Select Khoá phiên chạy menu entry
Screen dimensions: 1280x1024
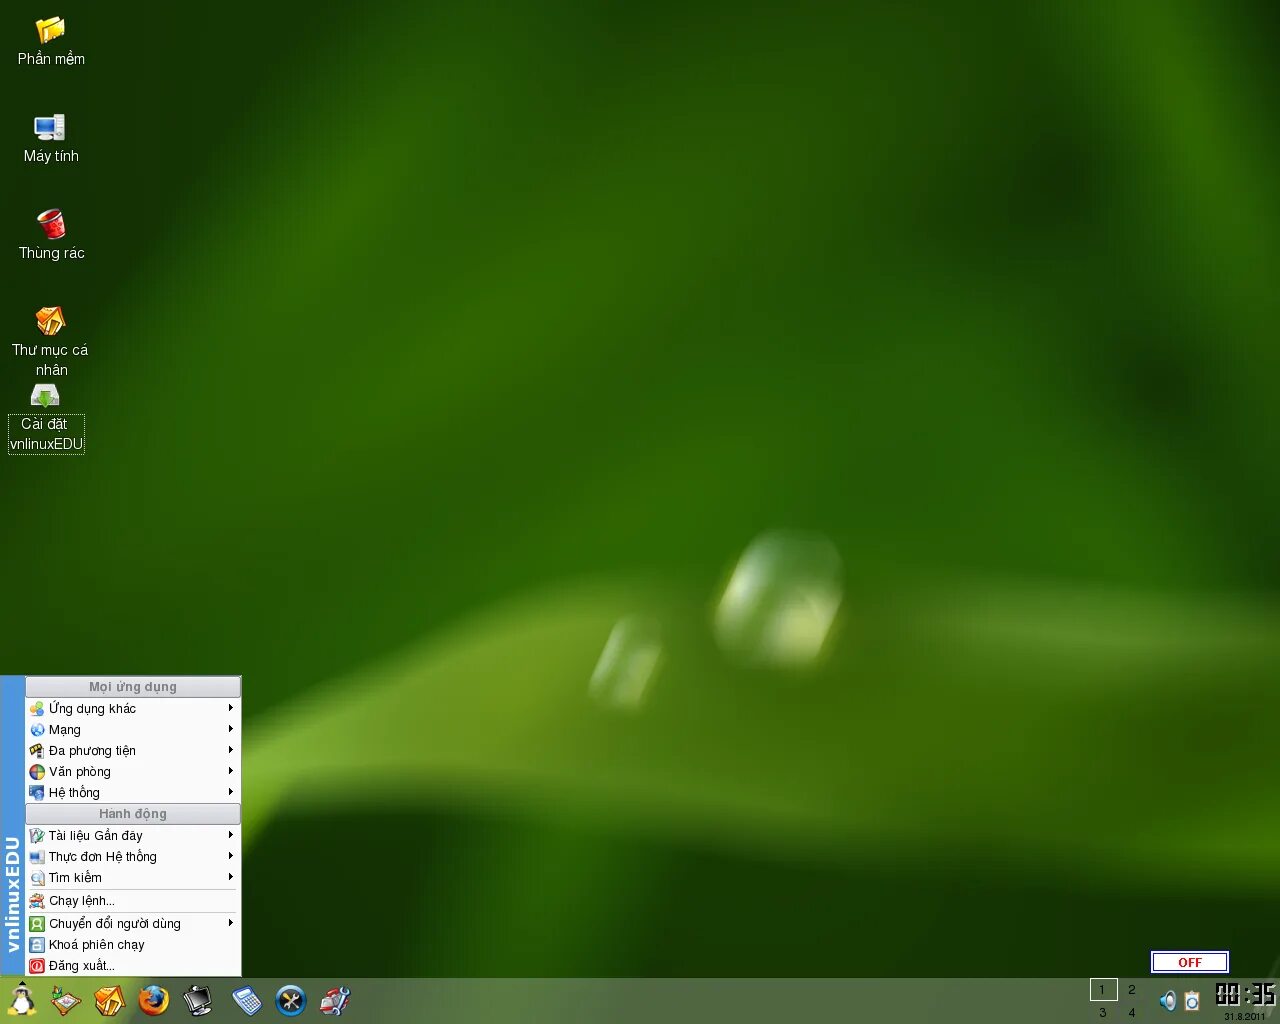[x=133, y=945]
